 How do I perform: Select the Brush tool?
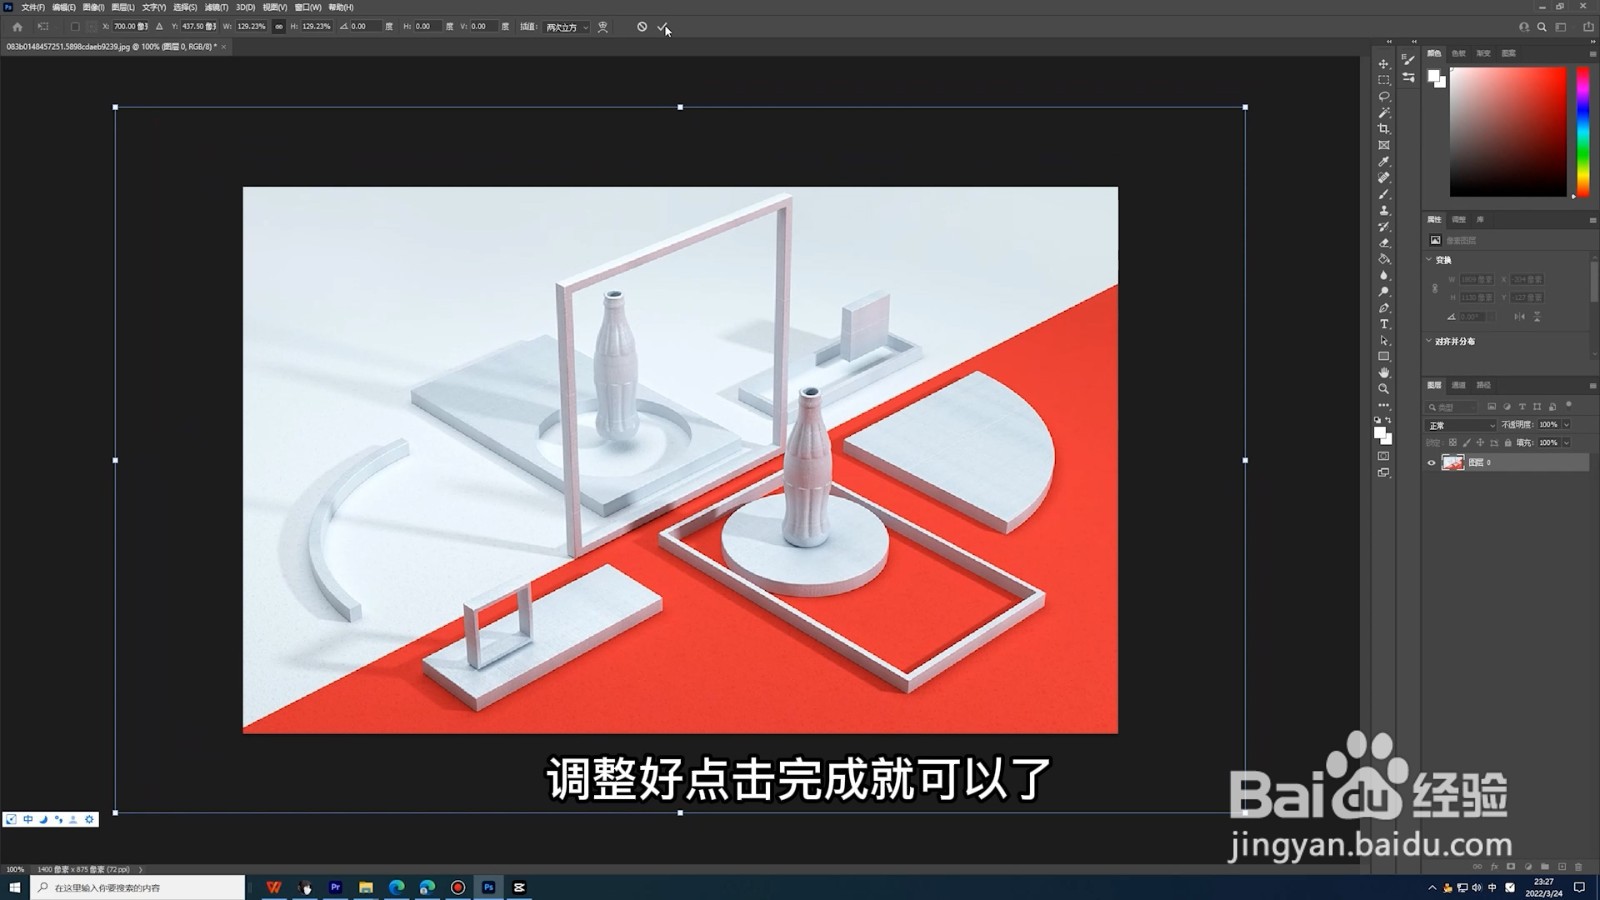pos(1384,194)
